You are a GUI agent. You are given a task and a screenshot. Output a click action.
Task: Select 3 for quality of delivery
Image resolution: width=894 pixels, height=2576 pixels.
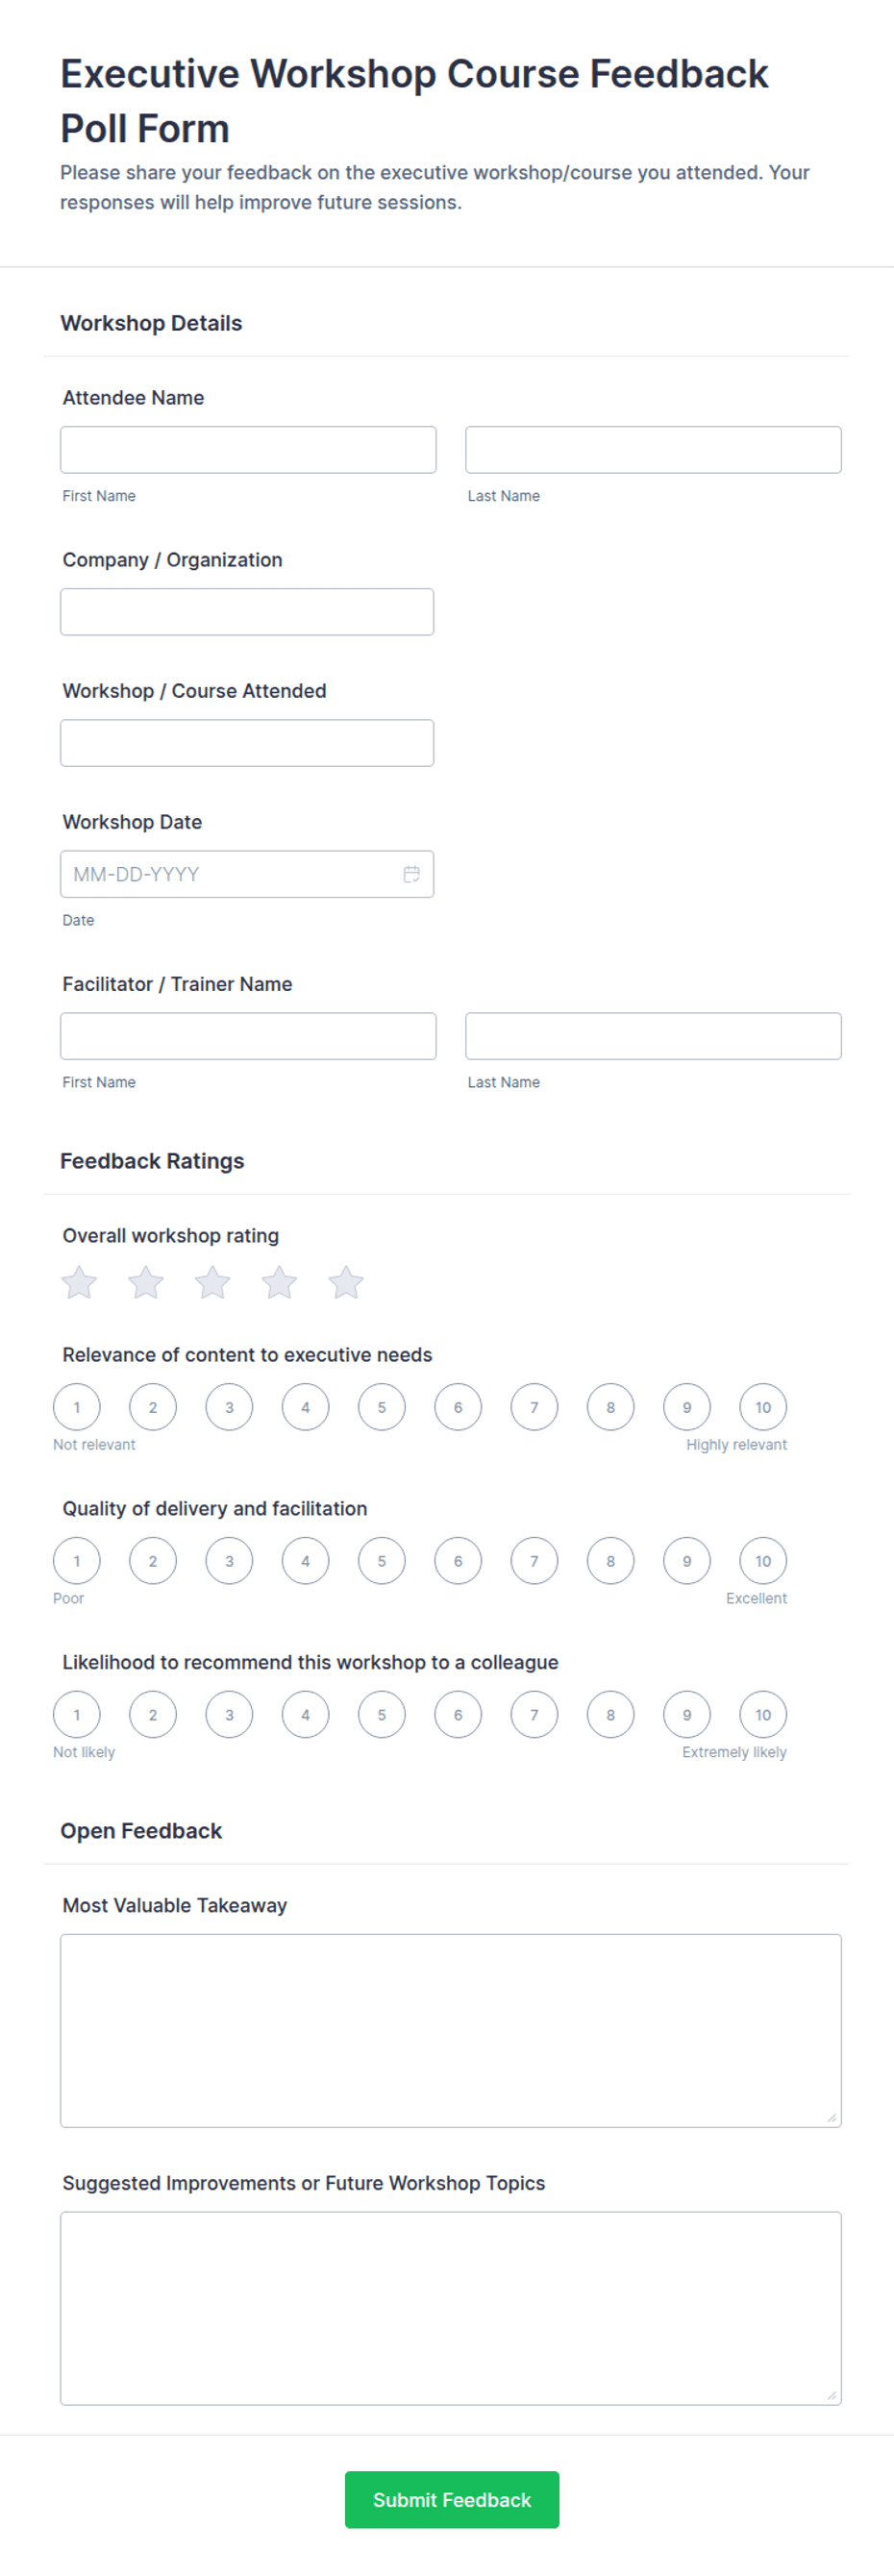click(229, 1561)
